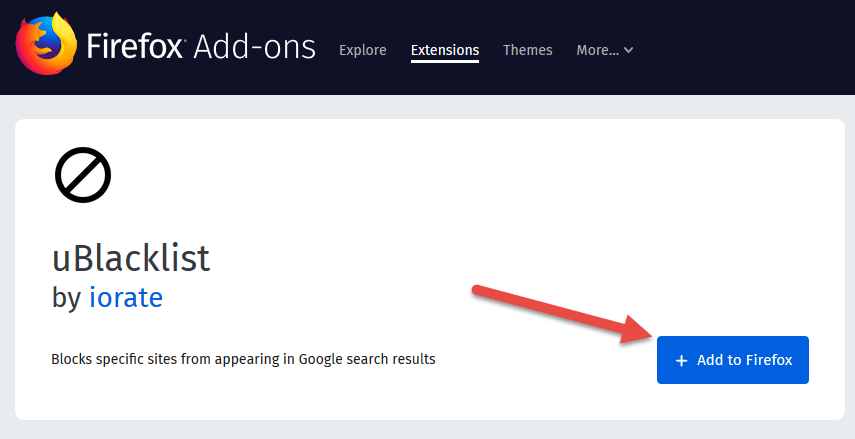Click the chevron next to More…
Screen dimensions: 855x439
tap(629, 51)
